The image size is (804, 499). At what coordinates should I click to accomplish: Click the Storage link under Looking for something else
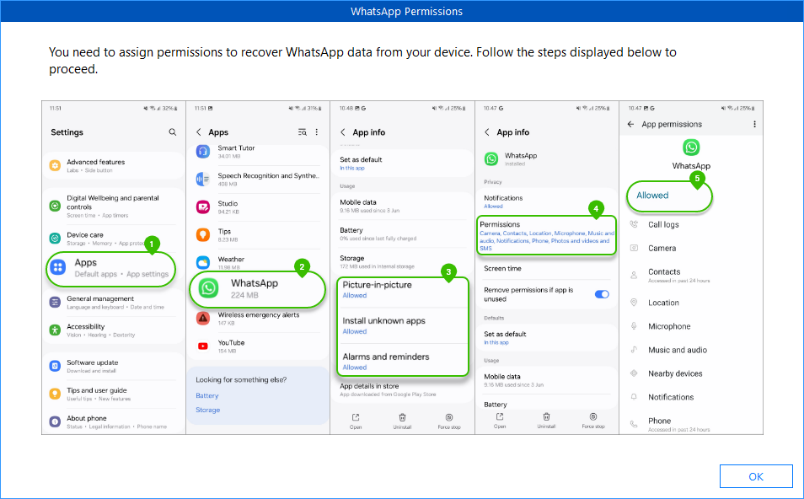pos(208,410)
